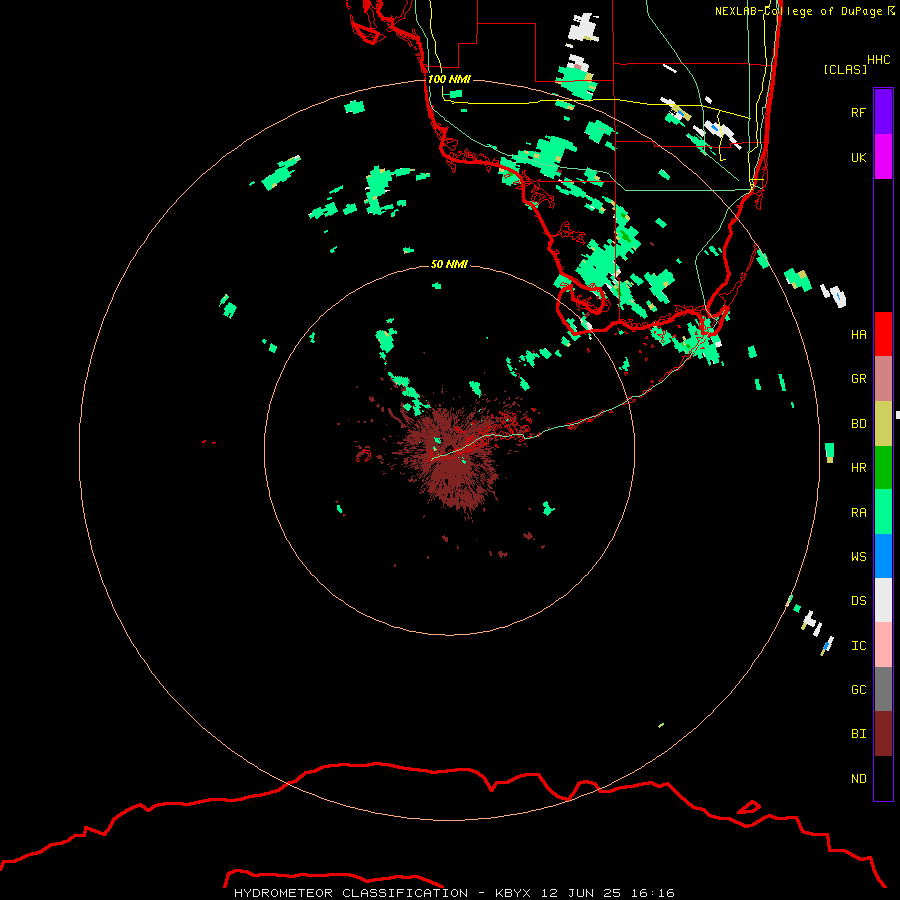Click the BD legend label
The width and height of the screenshot is (900, 900).
point(859,424)
